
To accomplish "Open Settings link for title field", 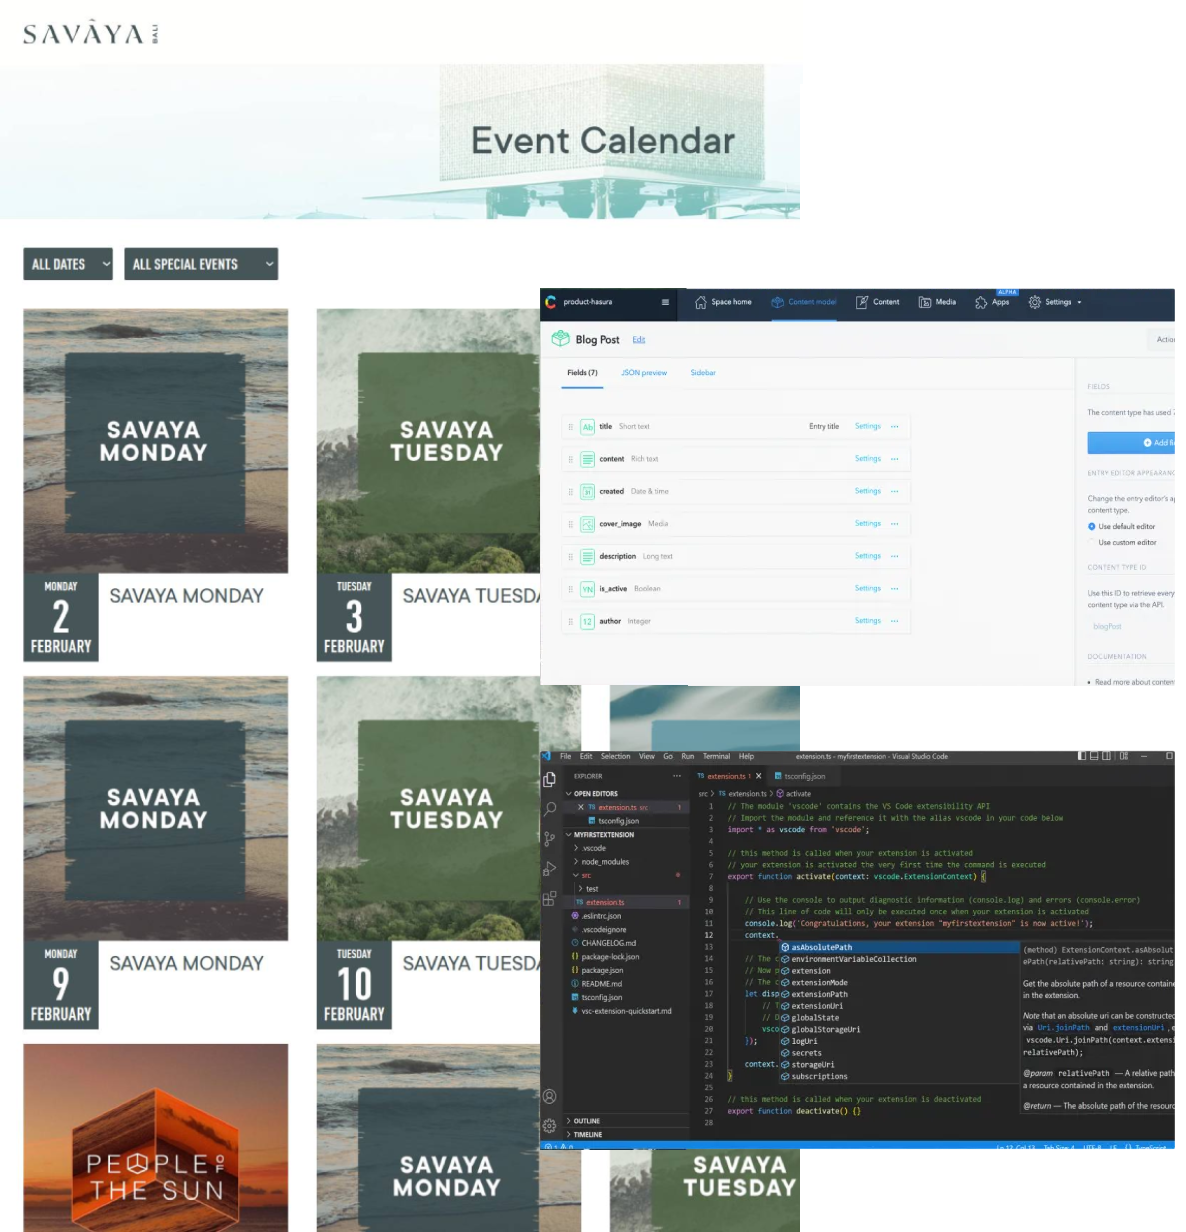I will [x=868, y=426].
